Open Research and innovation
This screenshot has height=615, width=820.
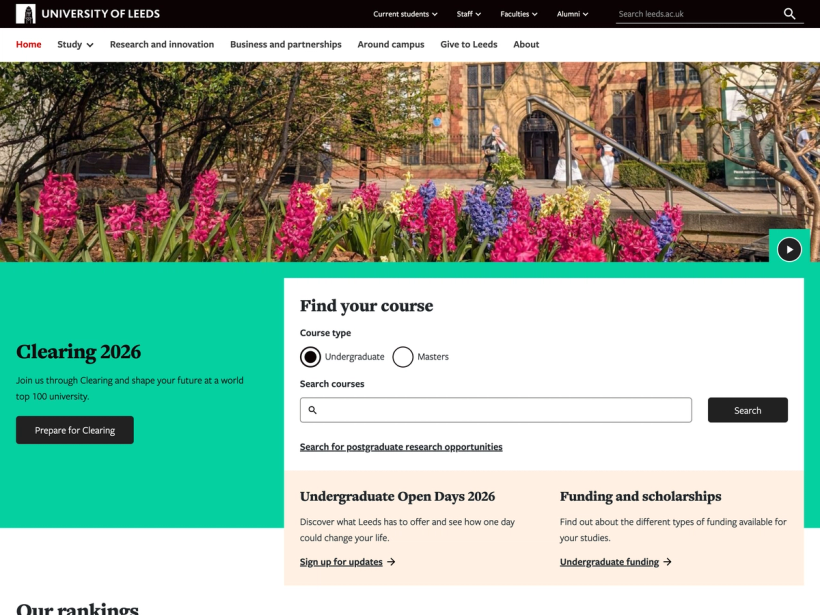pyautogui.click(x=162, y=44)
